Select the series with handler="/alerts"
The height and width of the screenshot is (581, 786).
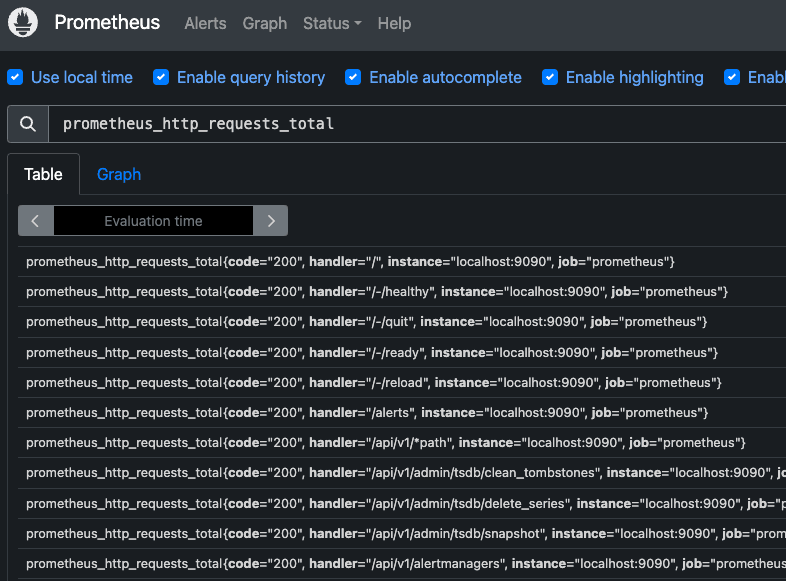(x=402, y=413)
